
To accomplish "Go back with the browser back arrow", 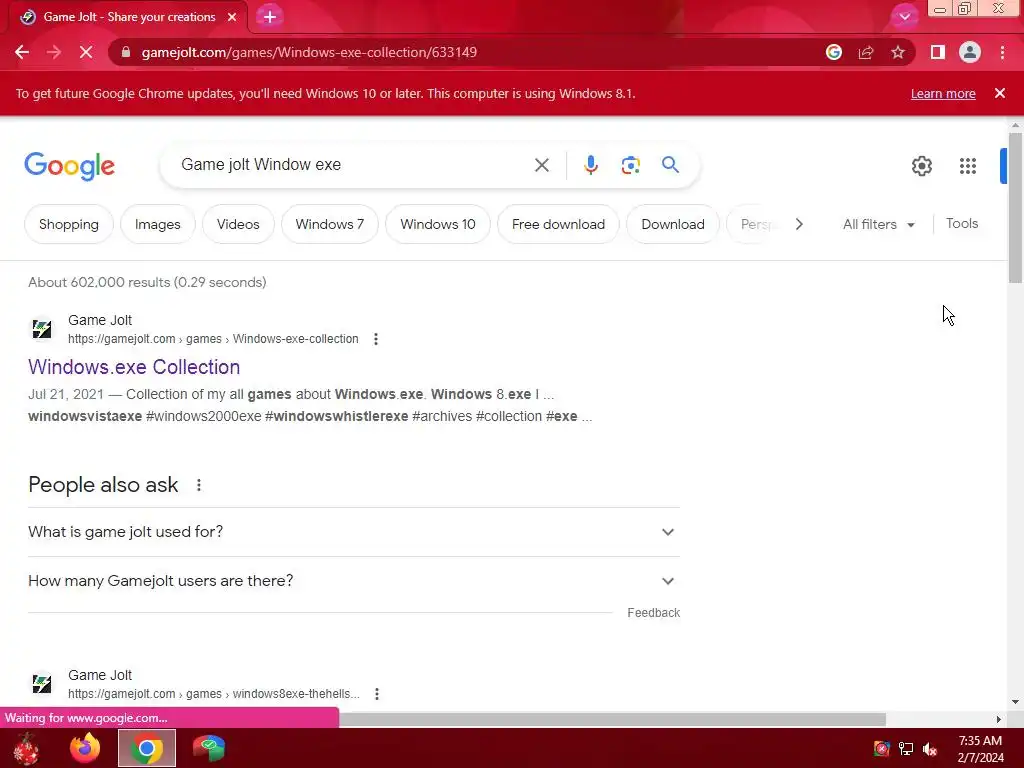I will point(22,52).
